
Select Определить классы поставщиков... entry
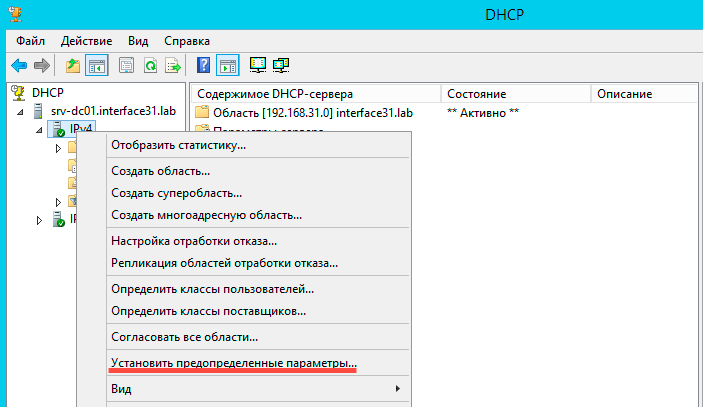[x=258, y=311]
